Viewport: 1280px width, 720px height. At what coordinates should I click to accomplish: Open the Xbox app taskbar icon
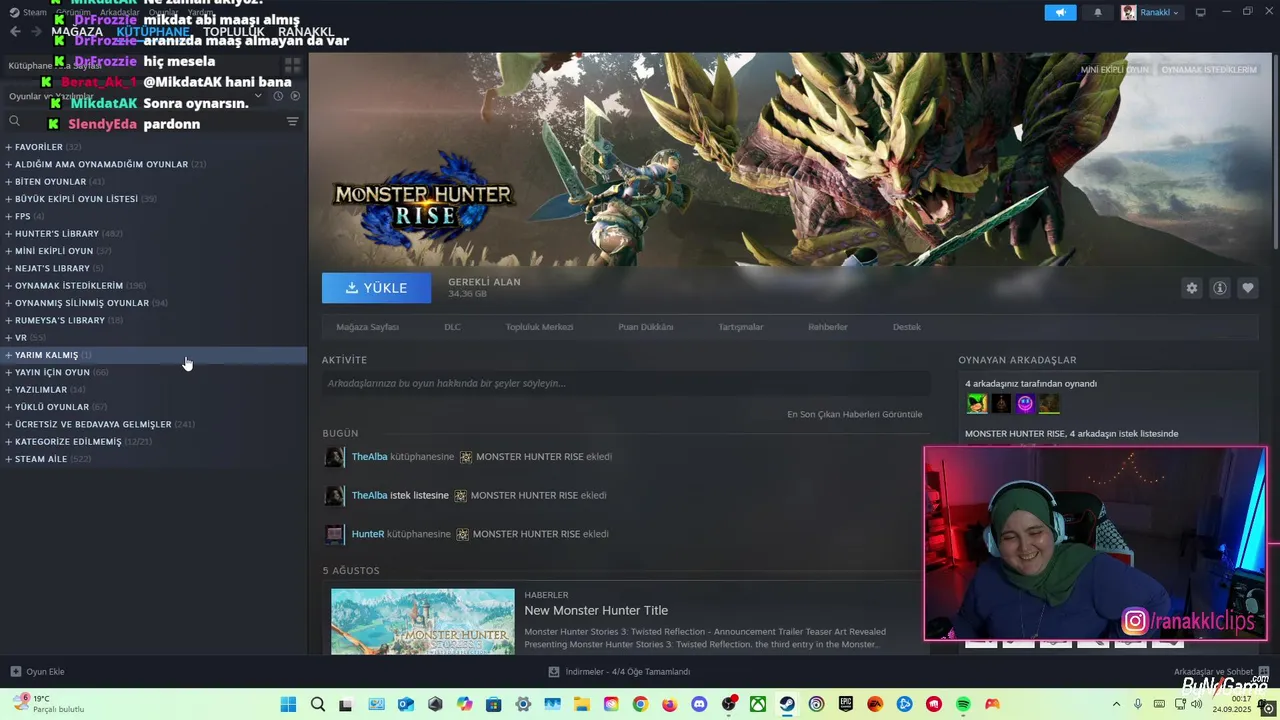point(758,704)
